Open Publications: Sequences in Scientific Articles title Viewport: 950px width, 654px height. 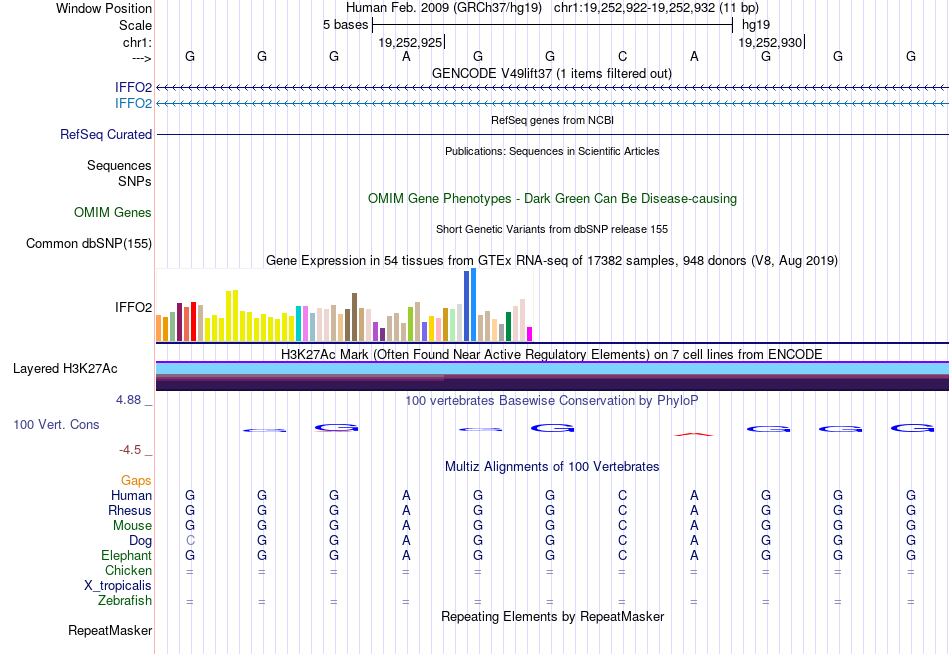(x=552, y=151)
